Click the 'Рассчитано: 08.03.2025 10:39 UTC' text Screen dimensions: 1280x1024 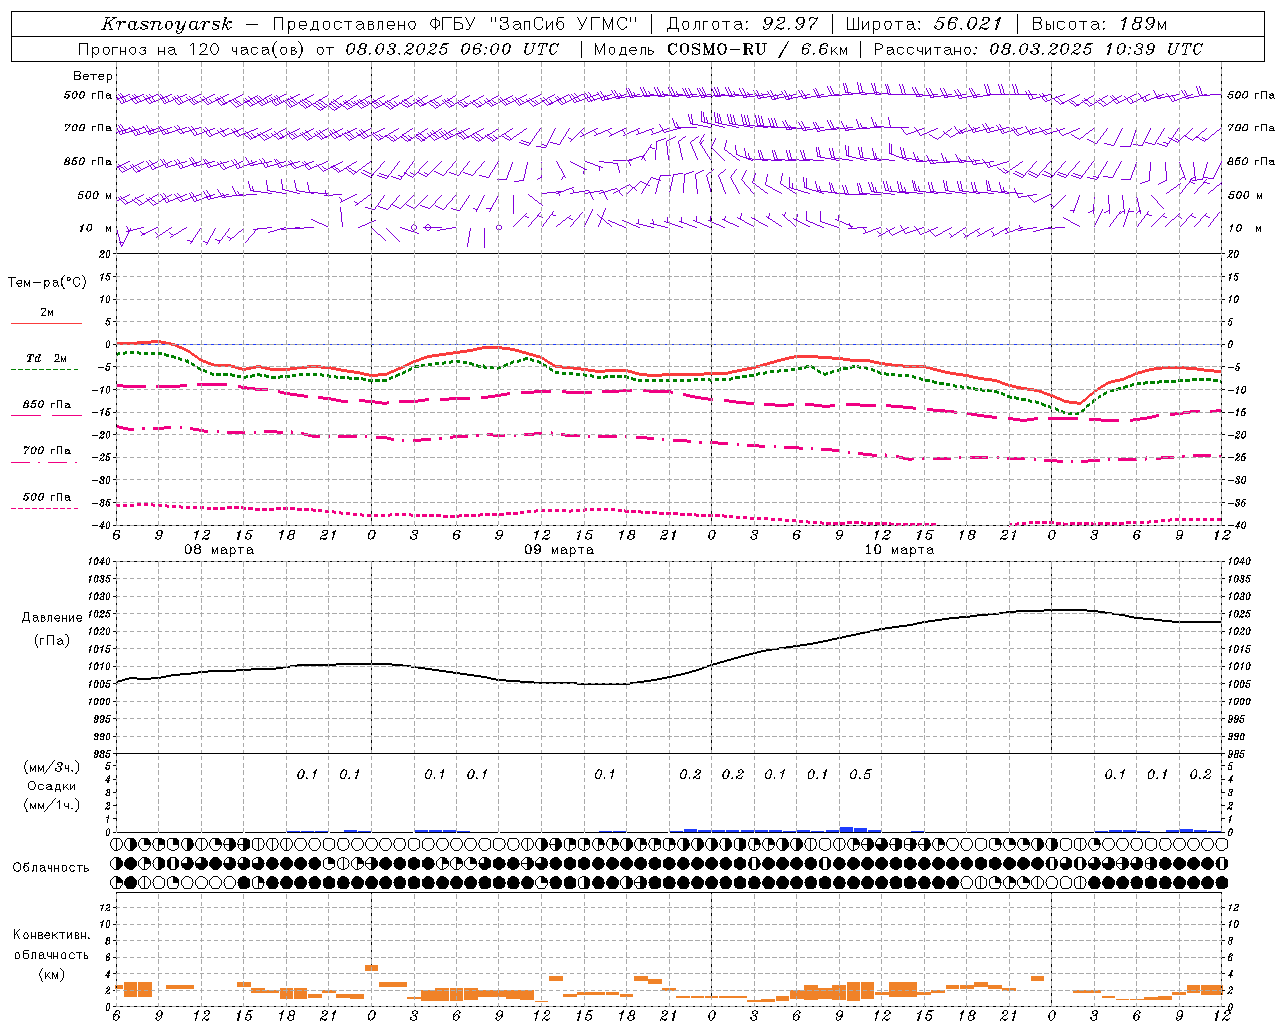click(1038, 49)
